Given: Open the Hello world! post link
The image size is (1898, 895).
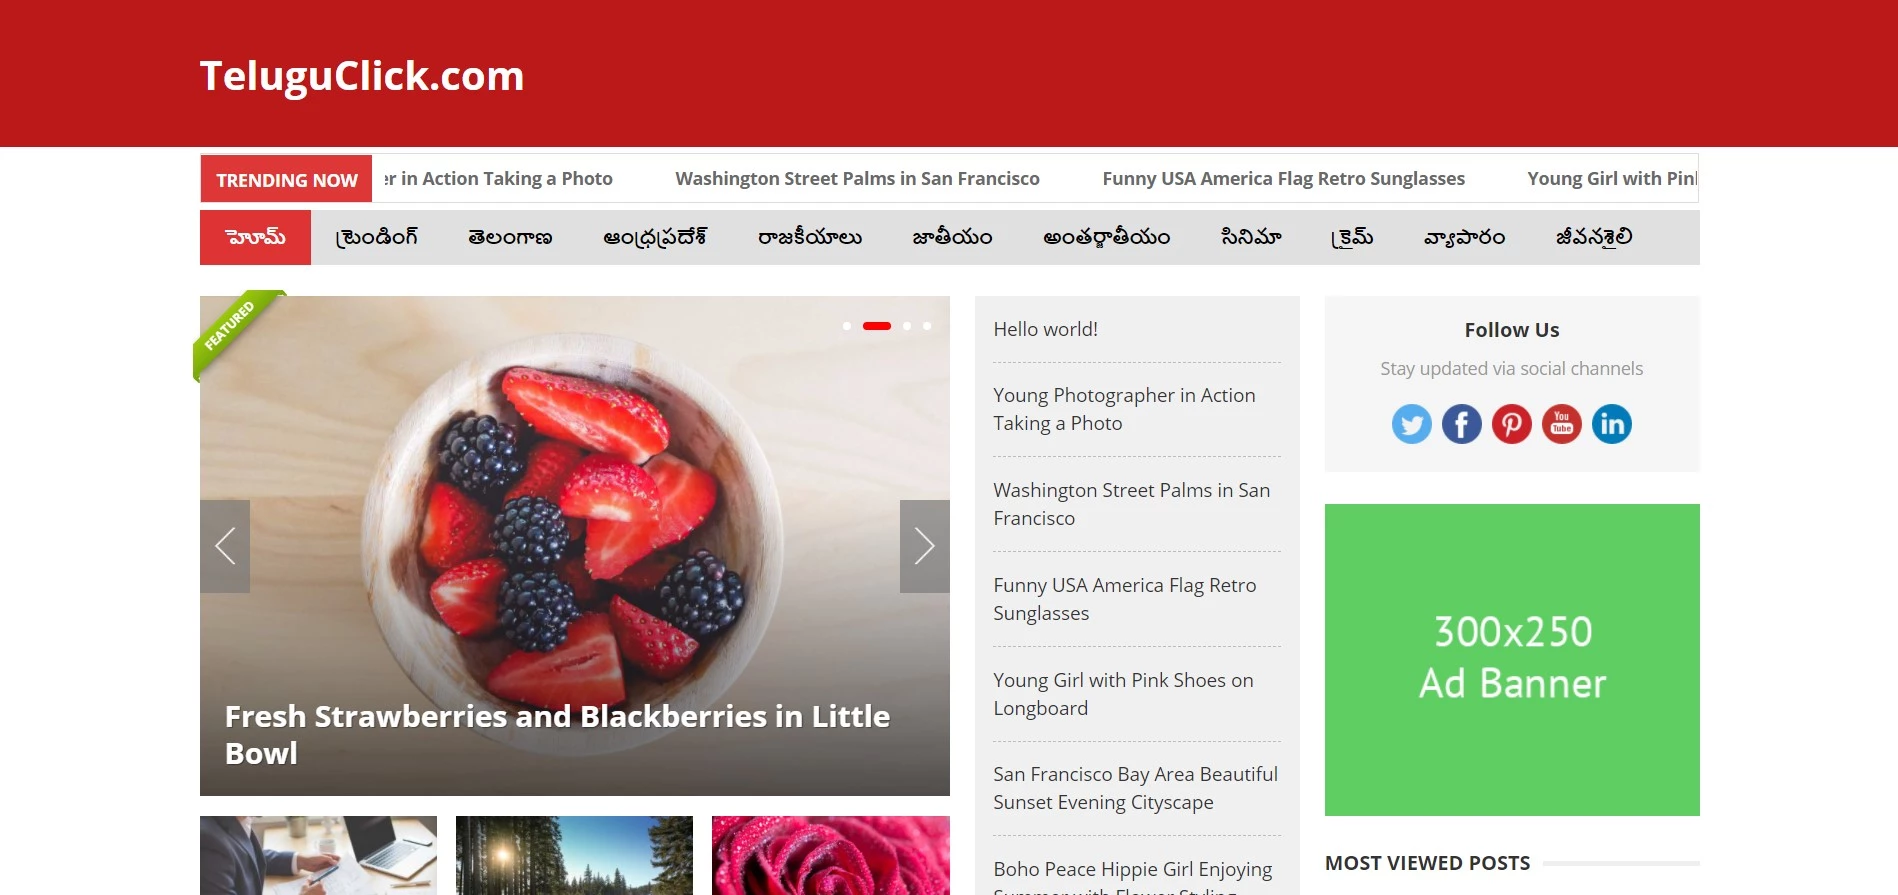Looking at the screenshot, I should [x=1045, y=329].
